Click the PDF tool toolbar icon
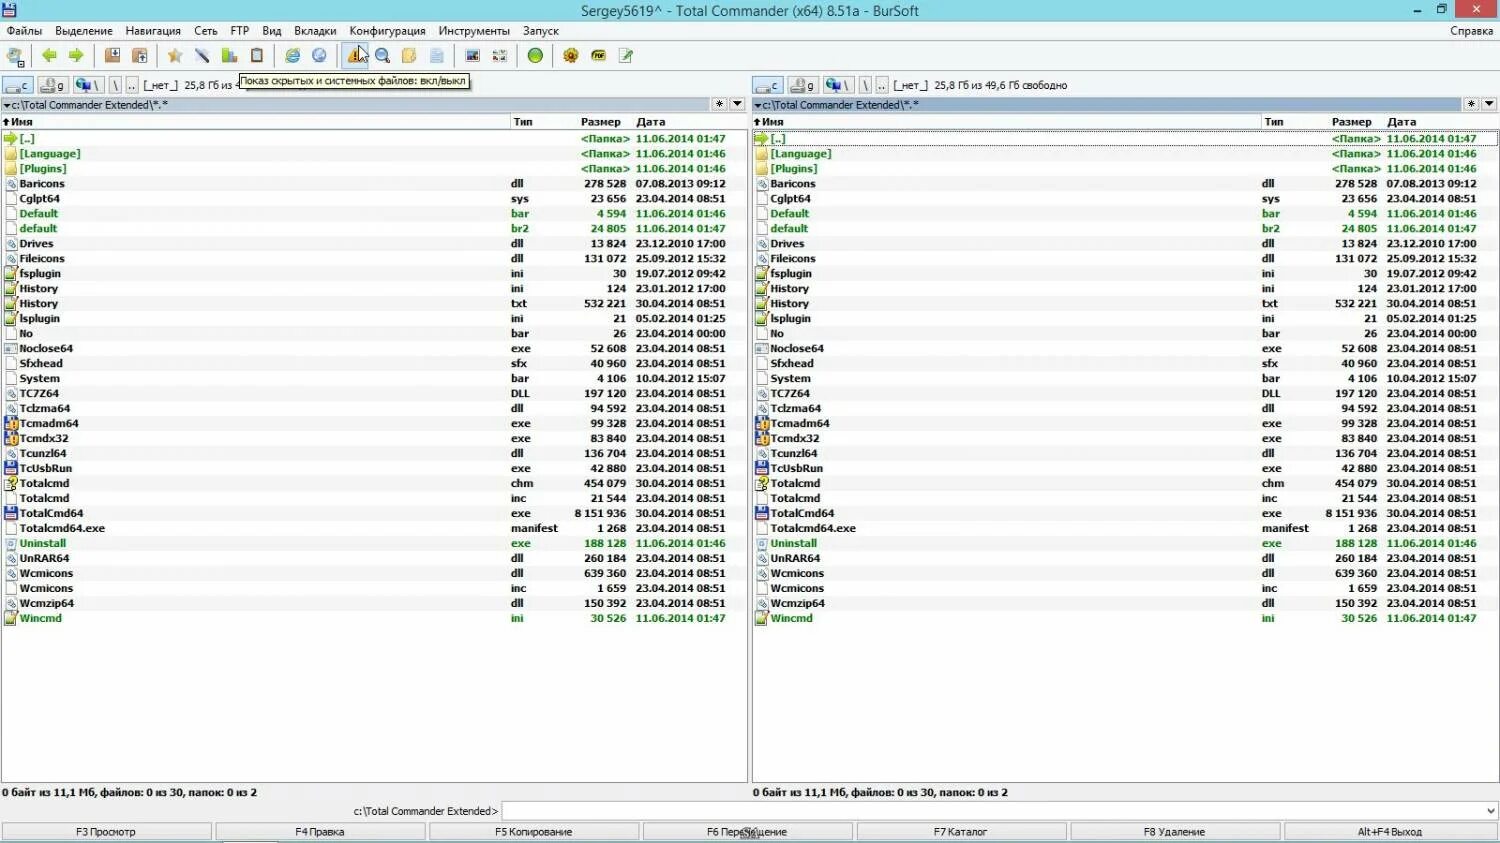Image resolution: width=1500 pixels, height=843 pixels. coord(598,56)
